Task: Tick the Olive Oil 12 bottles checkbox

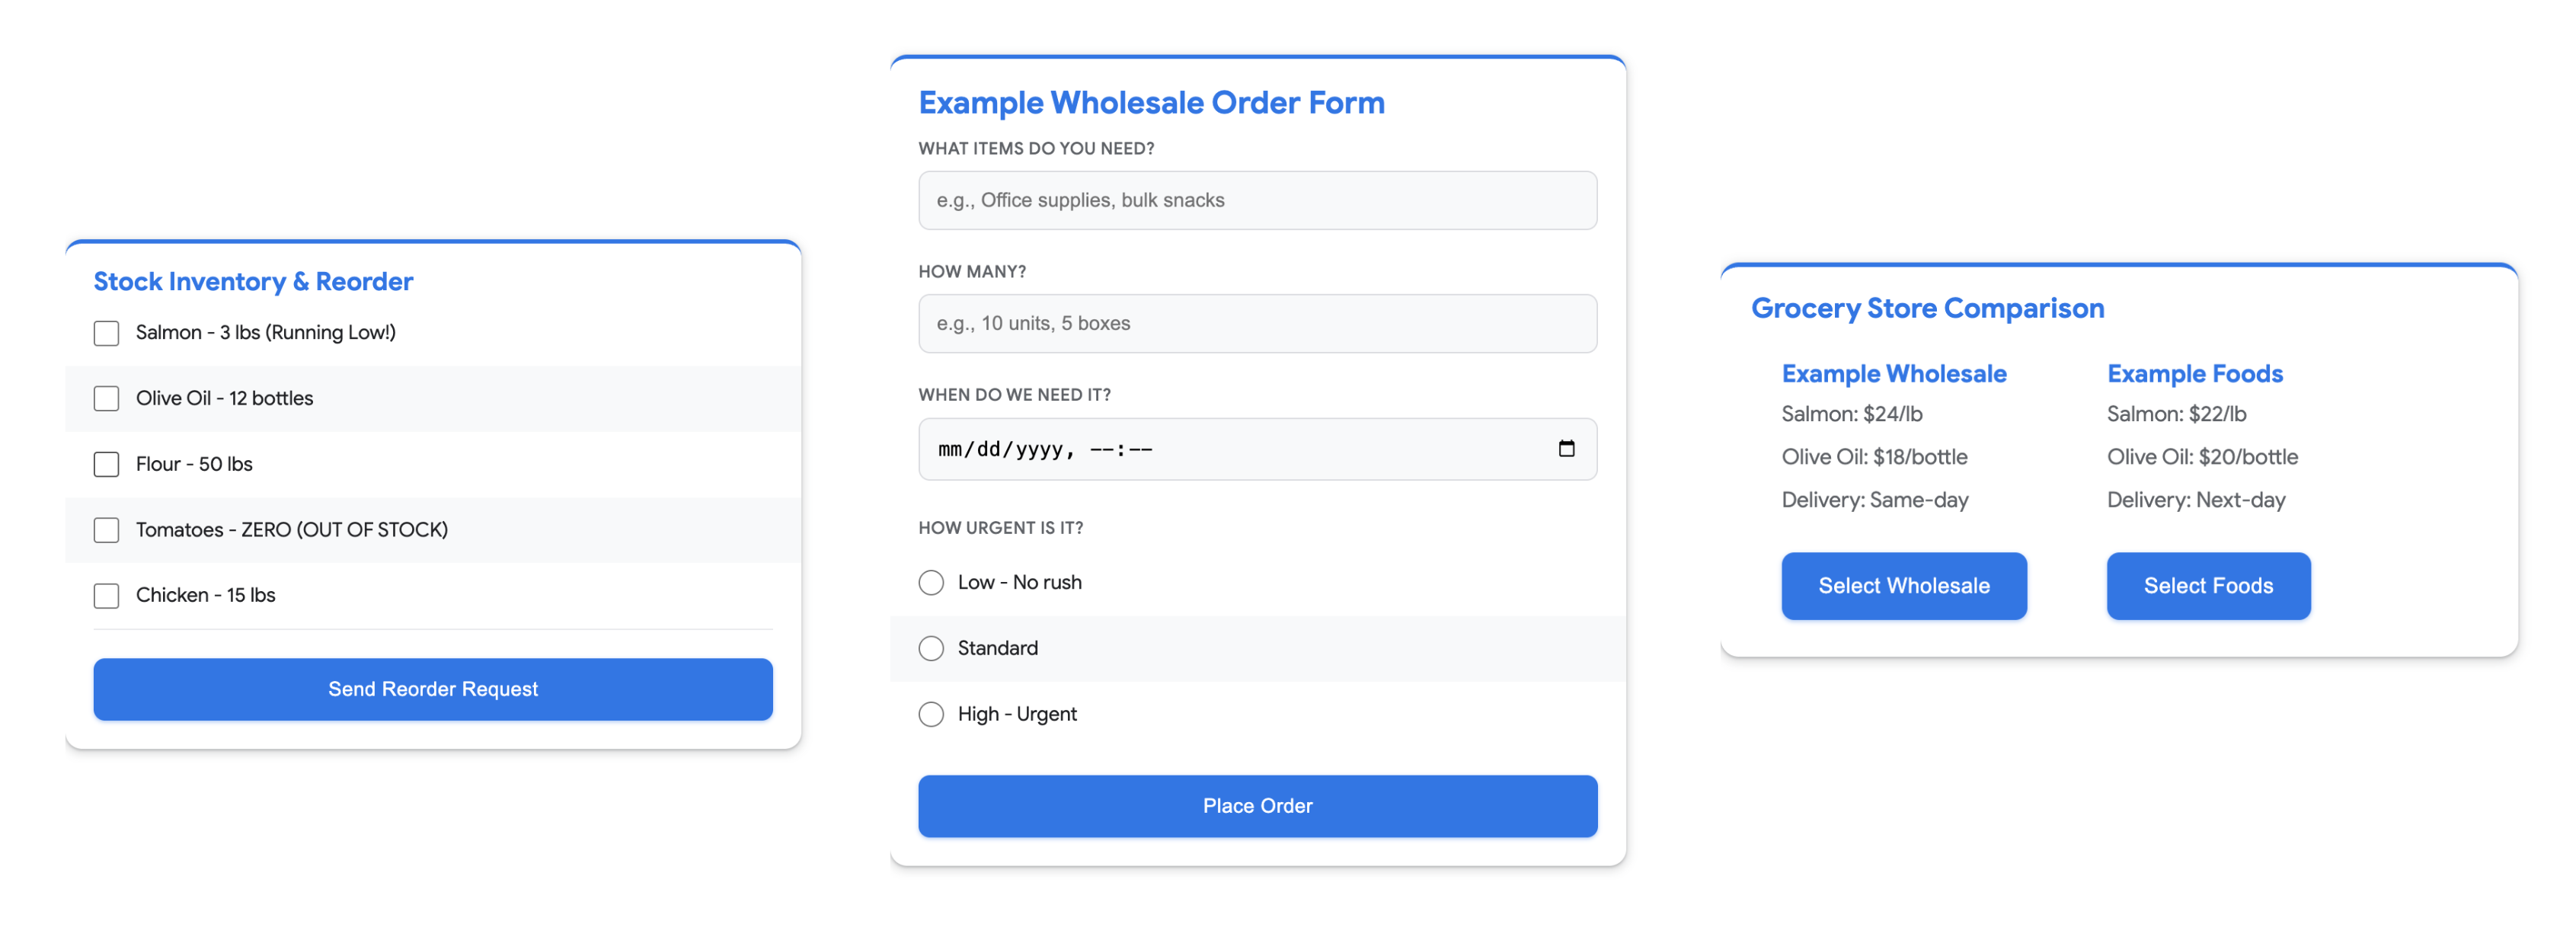Action: (106, 399)
